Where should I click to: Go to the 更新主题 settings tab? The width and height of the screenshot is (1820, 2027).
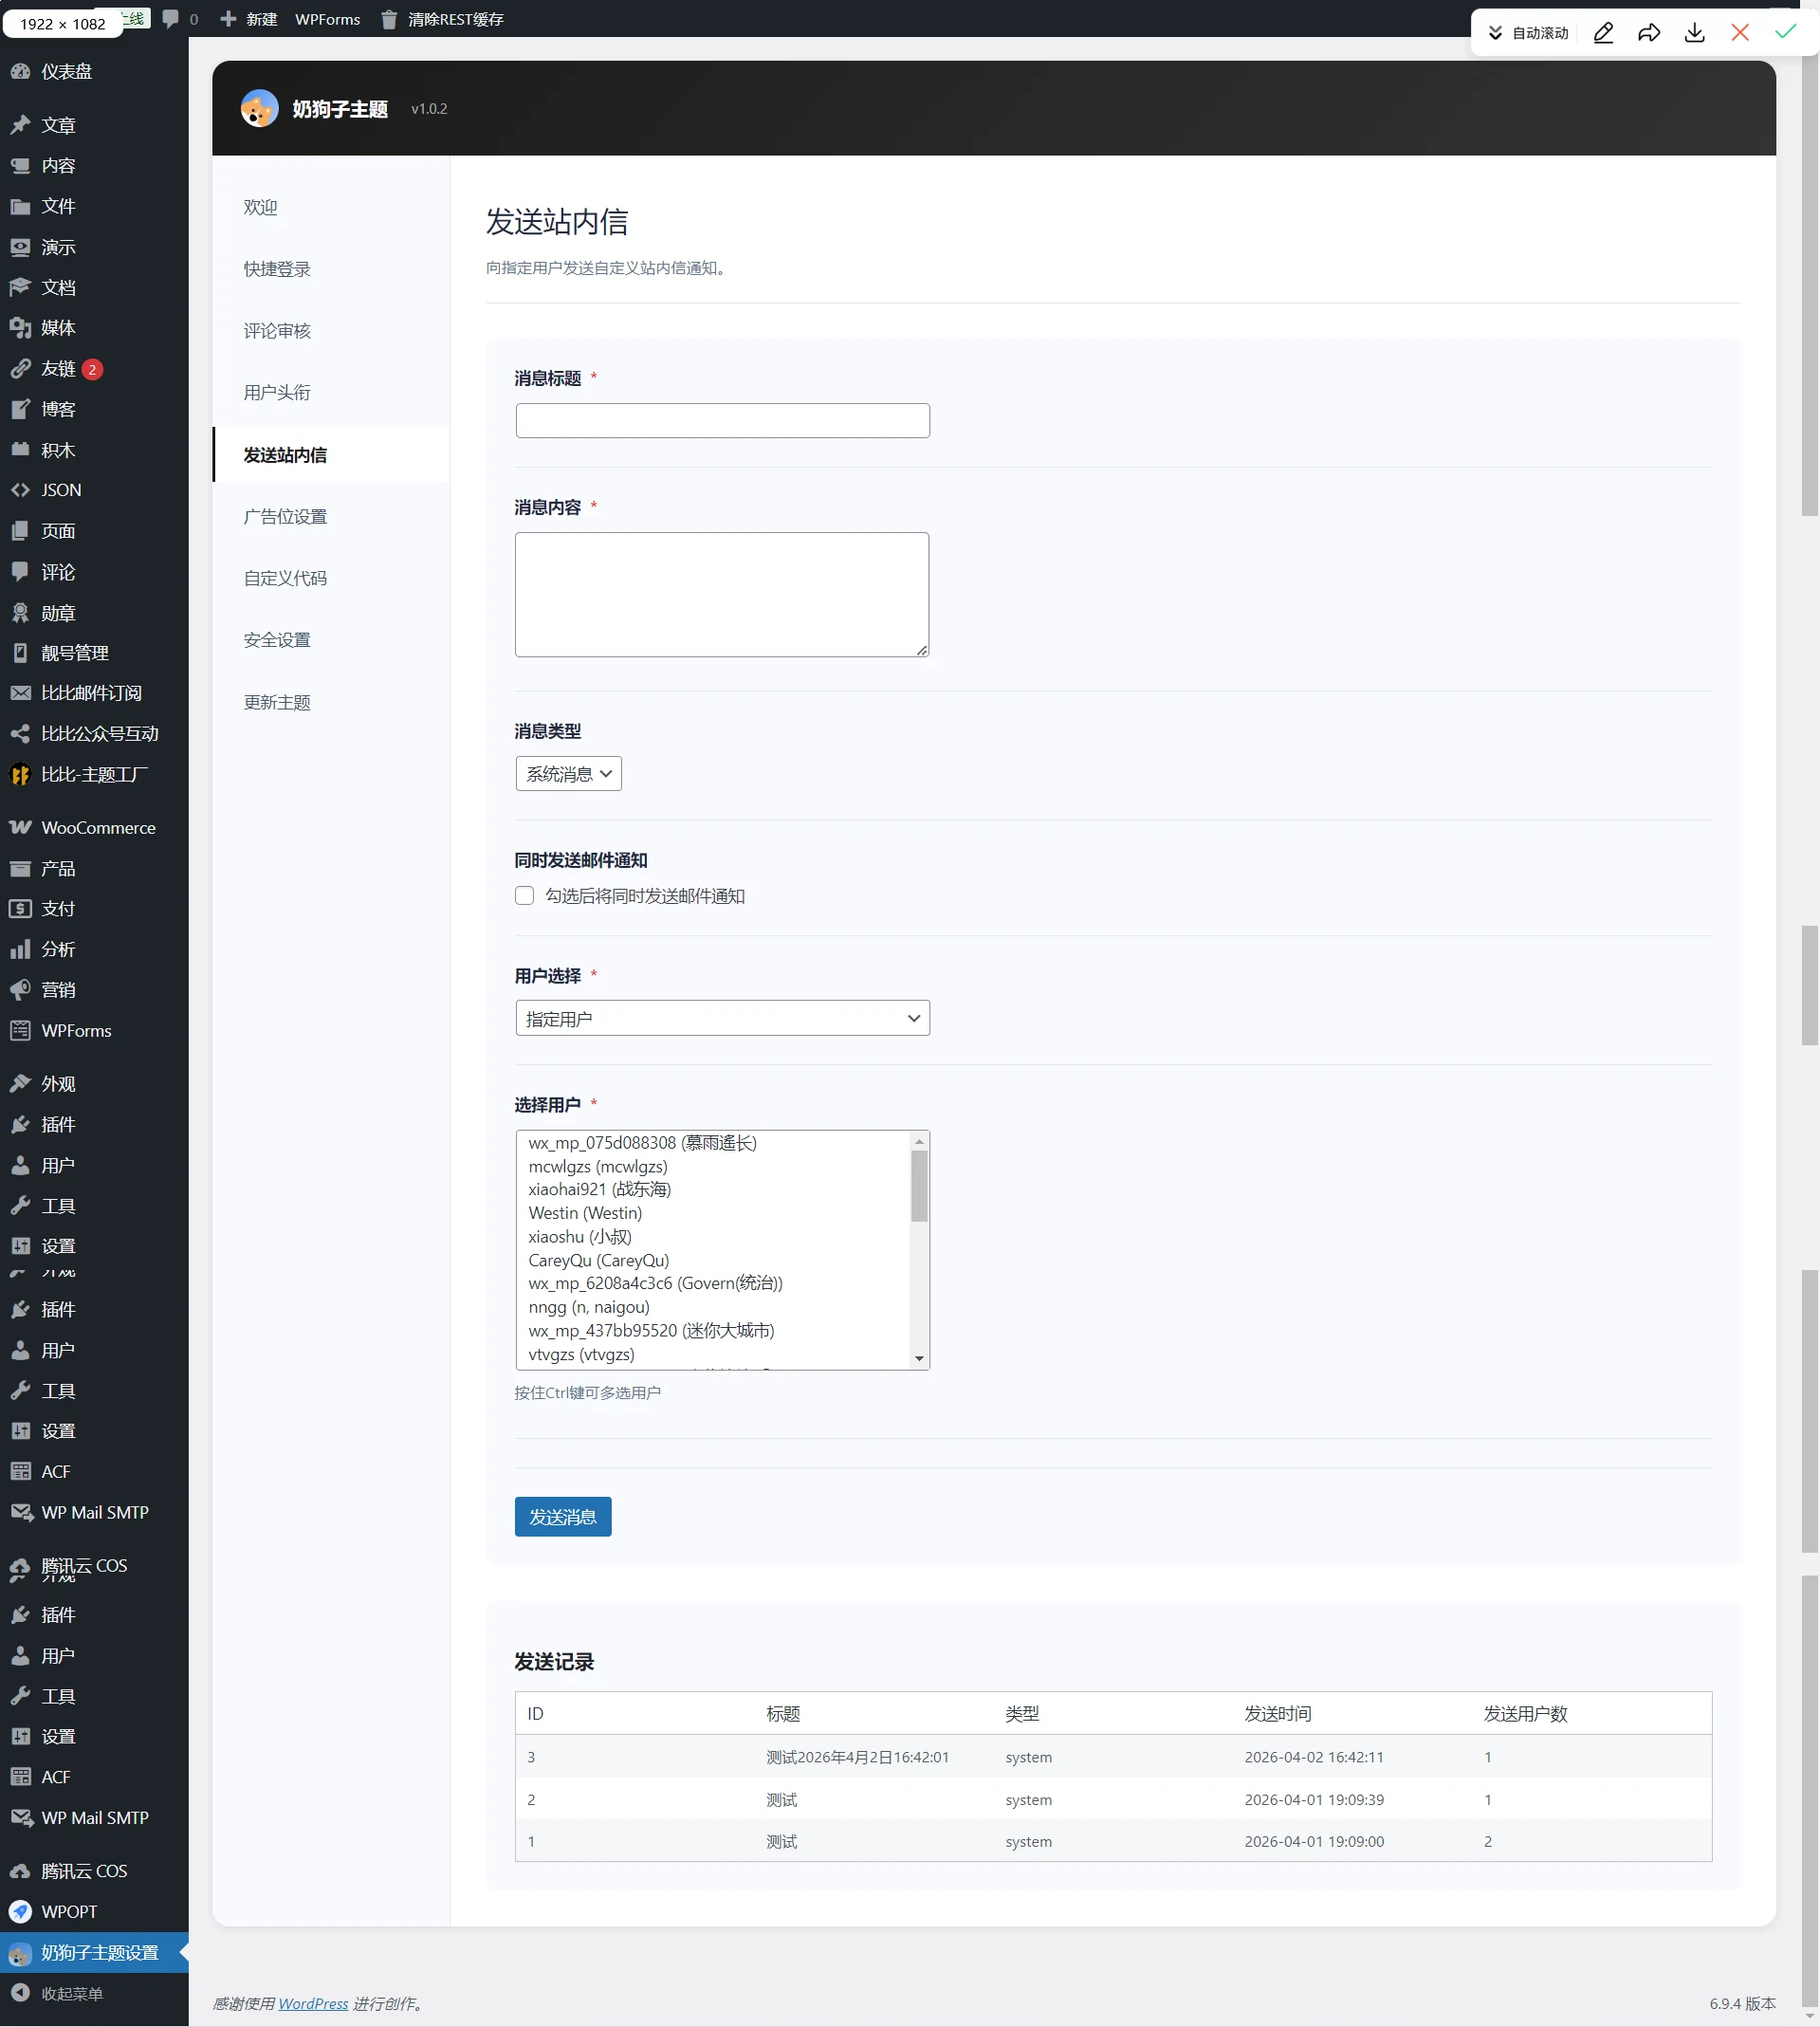click(x=331, y=703)
